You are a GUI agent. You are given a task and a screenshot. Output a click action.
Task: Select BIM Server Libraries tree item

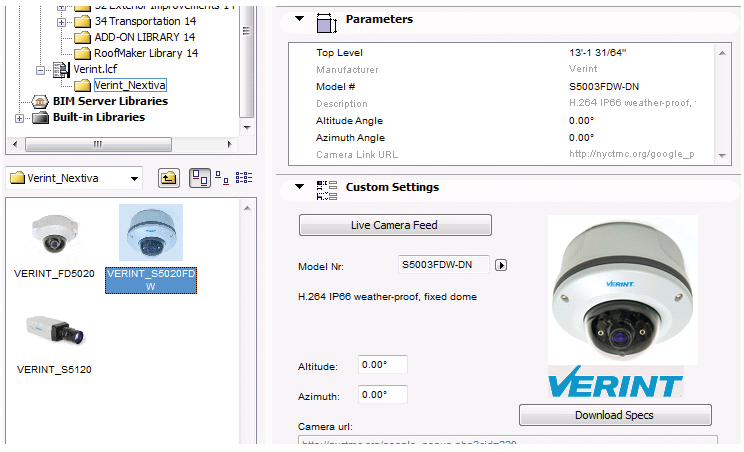coord(110,101)
